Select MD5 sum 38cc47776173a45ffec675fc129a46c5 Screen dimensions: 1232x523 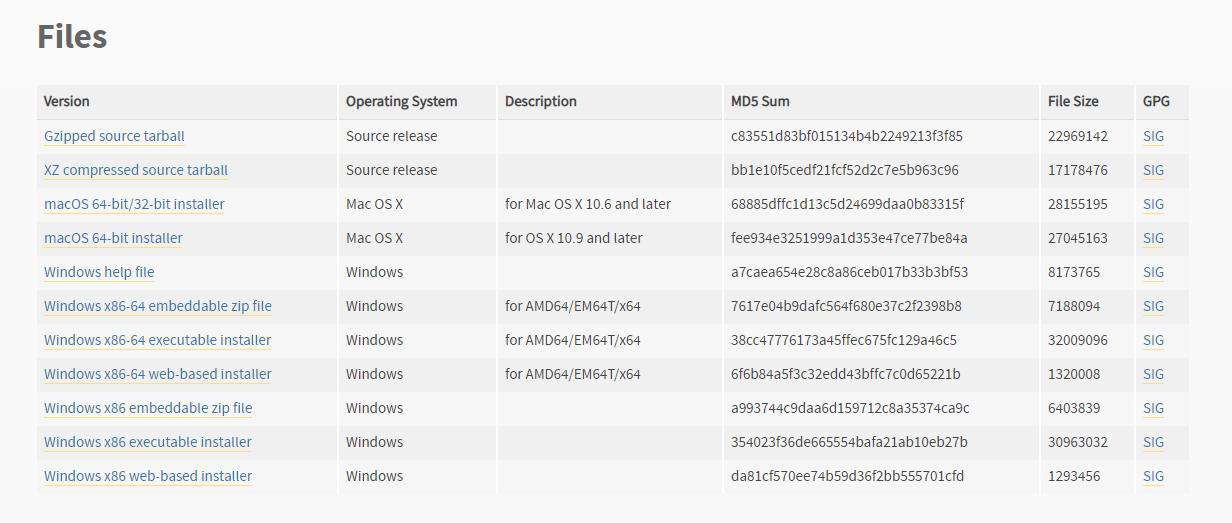pyautogui.click(x=844, y=340)
